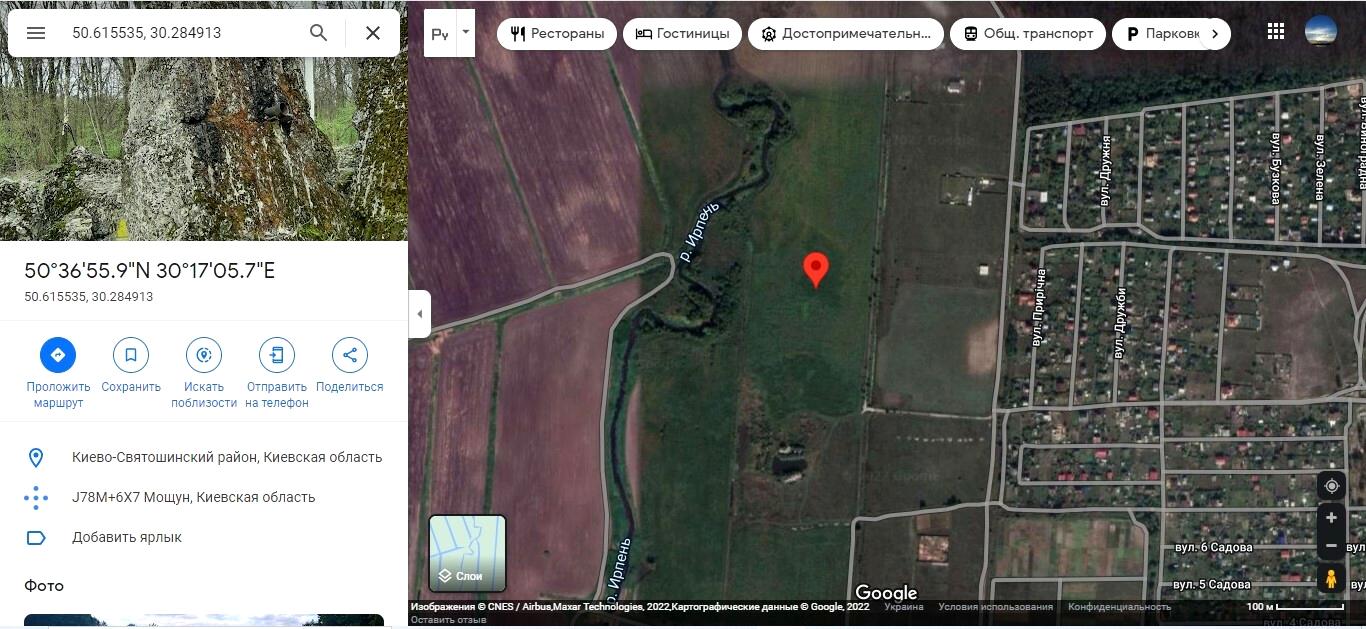This screenshot has width=1366, height=629.
Task: Open the input language dropdown
Action: pyautogui.click(x=465, y=32)
